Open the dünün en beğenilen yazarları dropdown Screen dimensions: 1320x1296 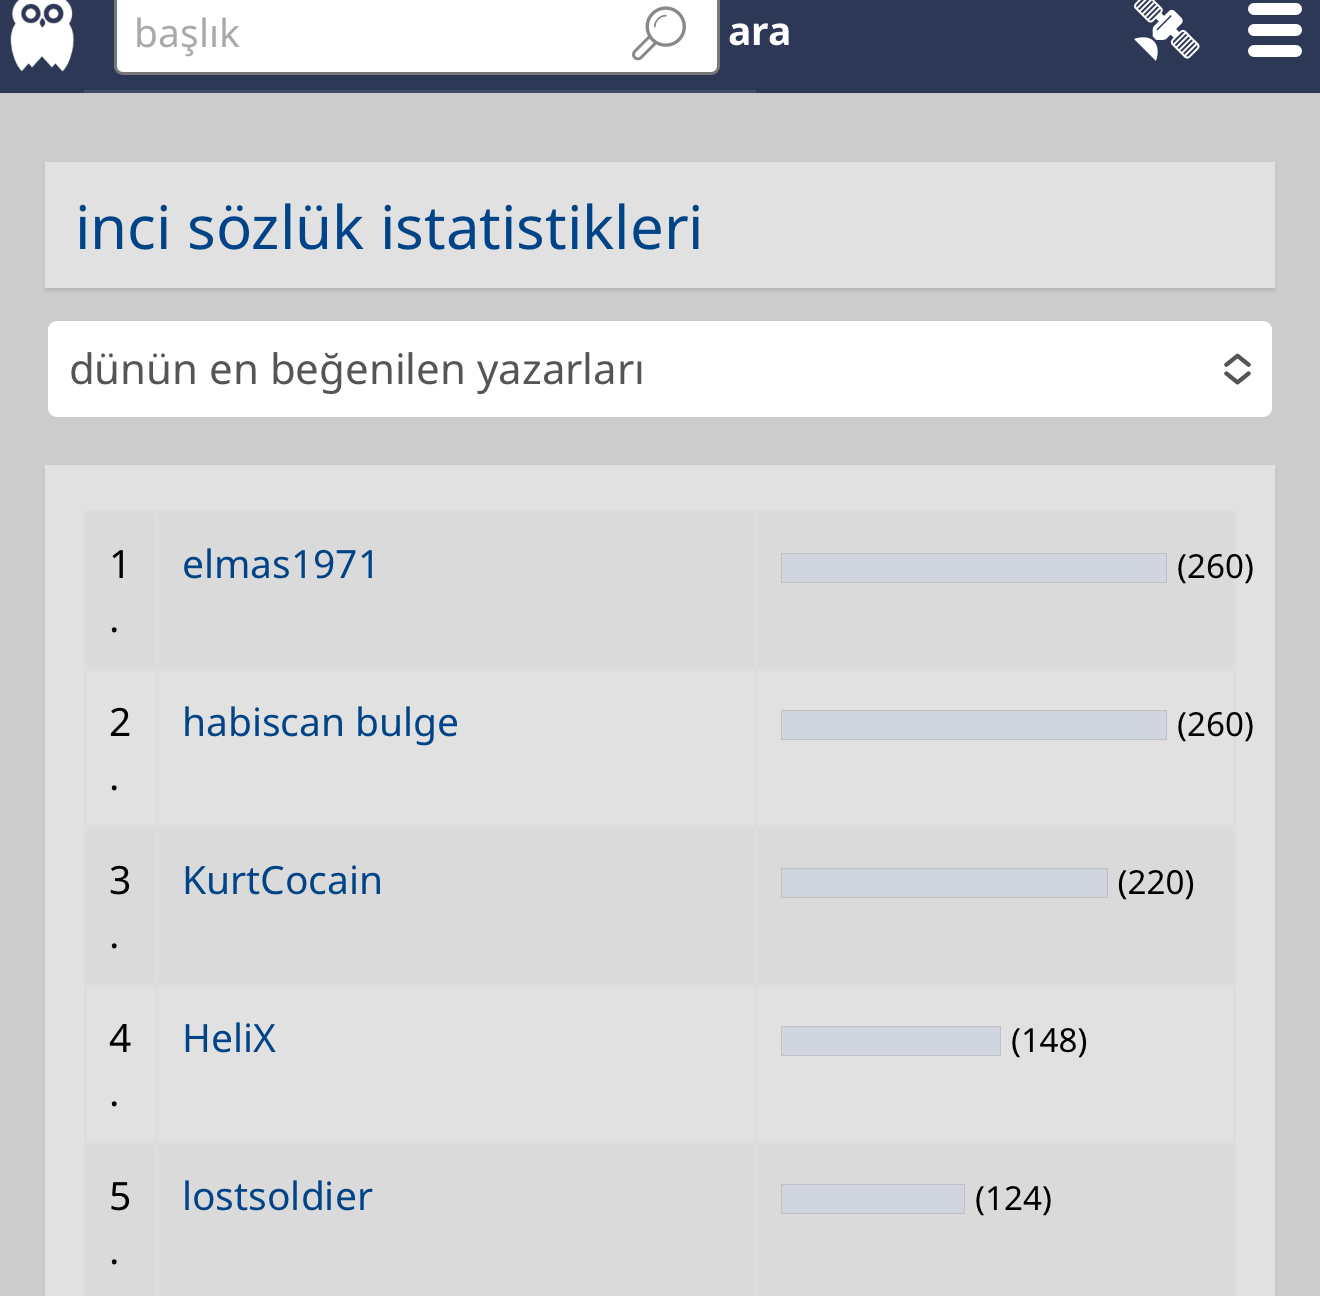coord(660,369)
